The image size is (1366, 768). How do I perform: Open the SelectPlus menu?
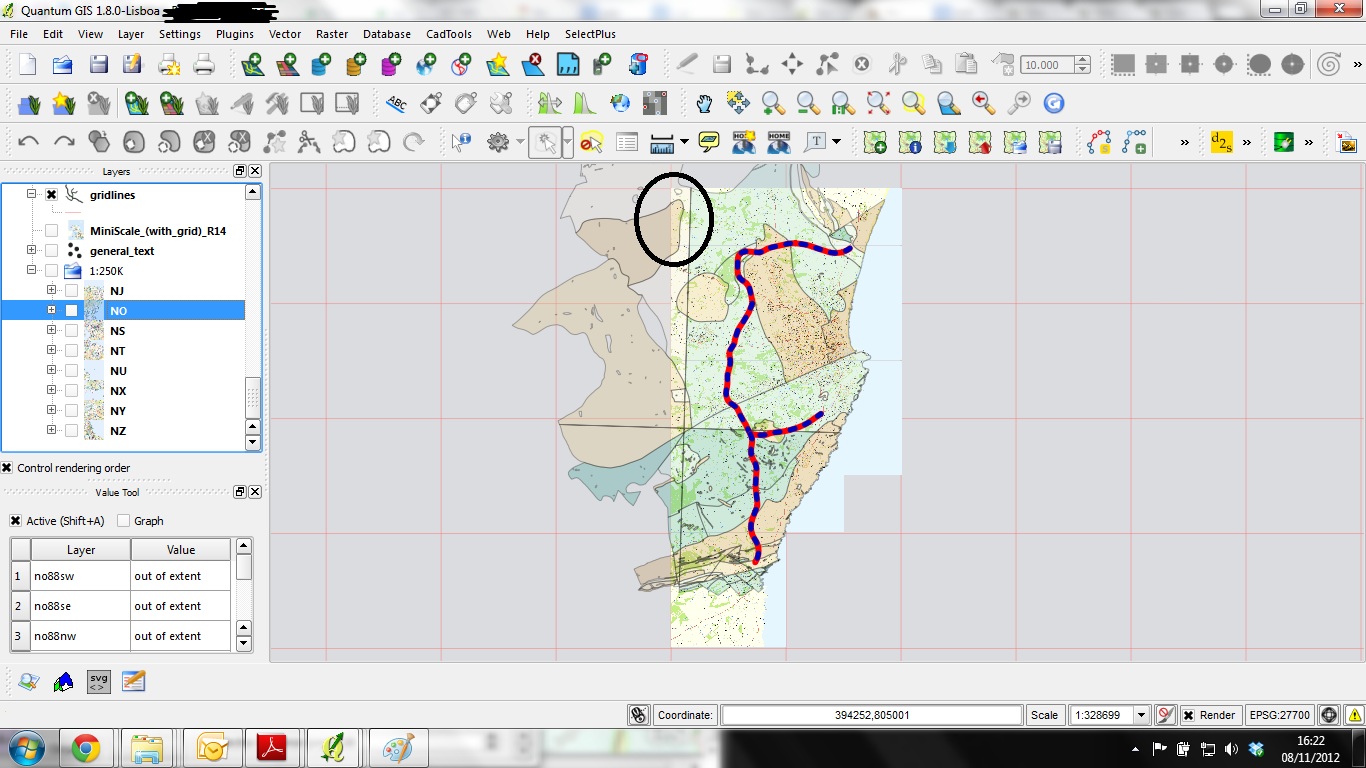click(590, 34)
